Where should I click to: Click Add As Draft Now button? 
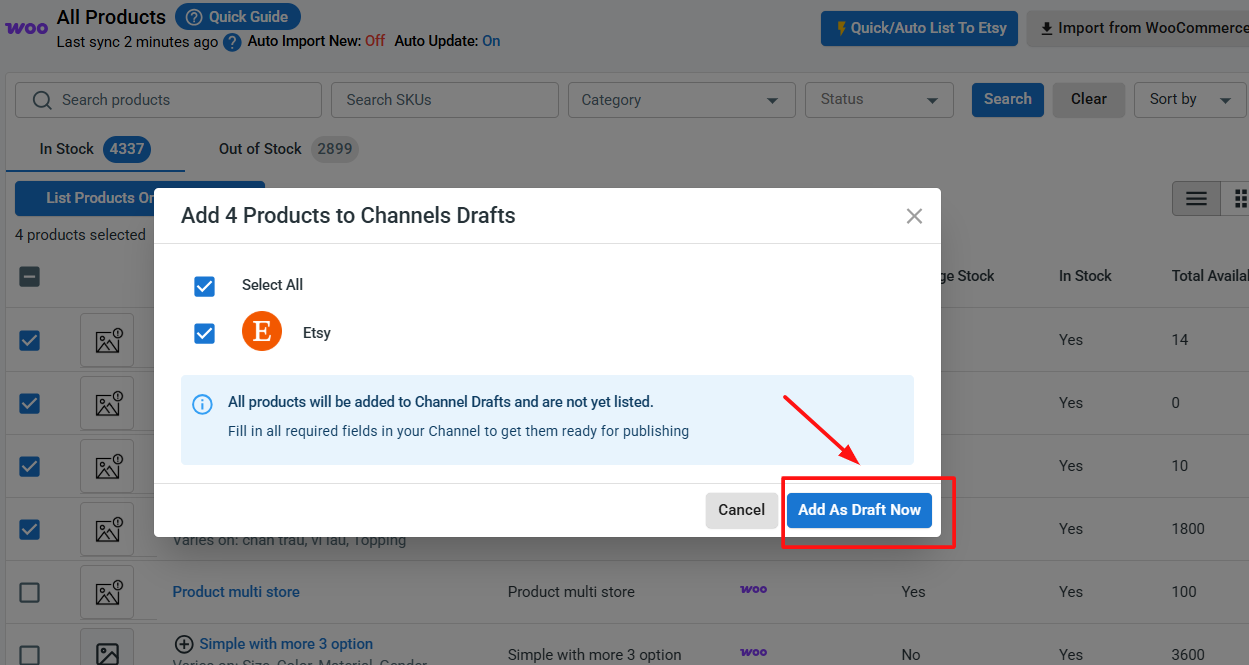tap(859, 510)
